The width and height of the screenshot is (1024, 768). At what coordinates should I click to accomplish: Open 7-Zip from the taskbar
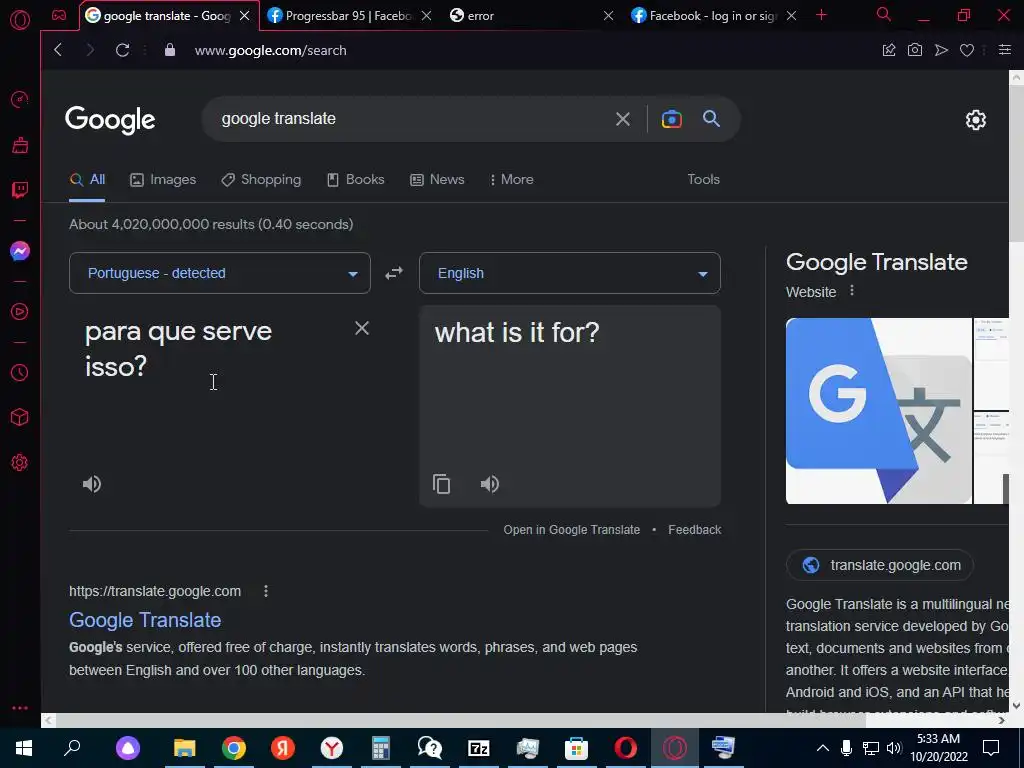pos(479,748)
